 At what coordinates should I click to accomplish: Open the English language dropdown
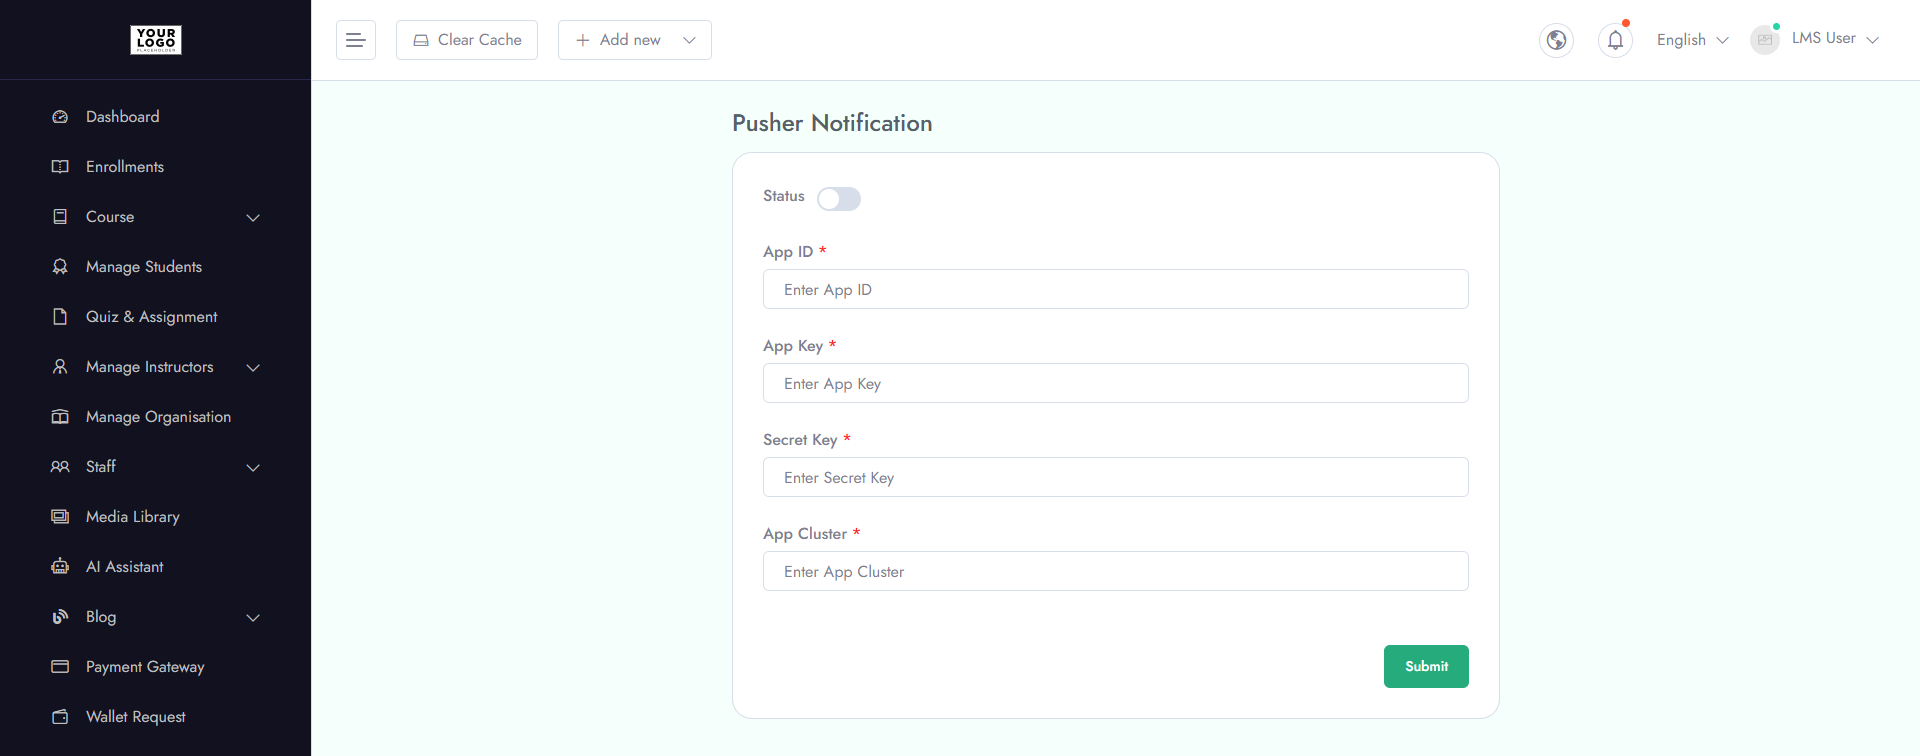coord(1692,40)
